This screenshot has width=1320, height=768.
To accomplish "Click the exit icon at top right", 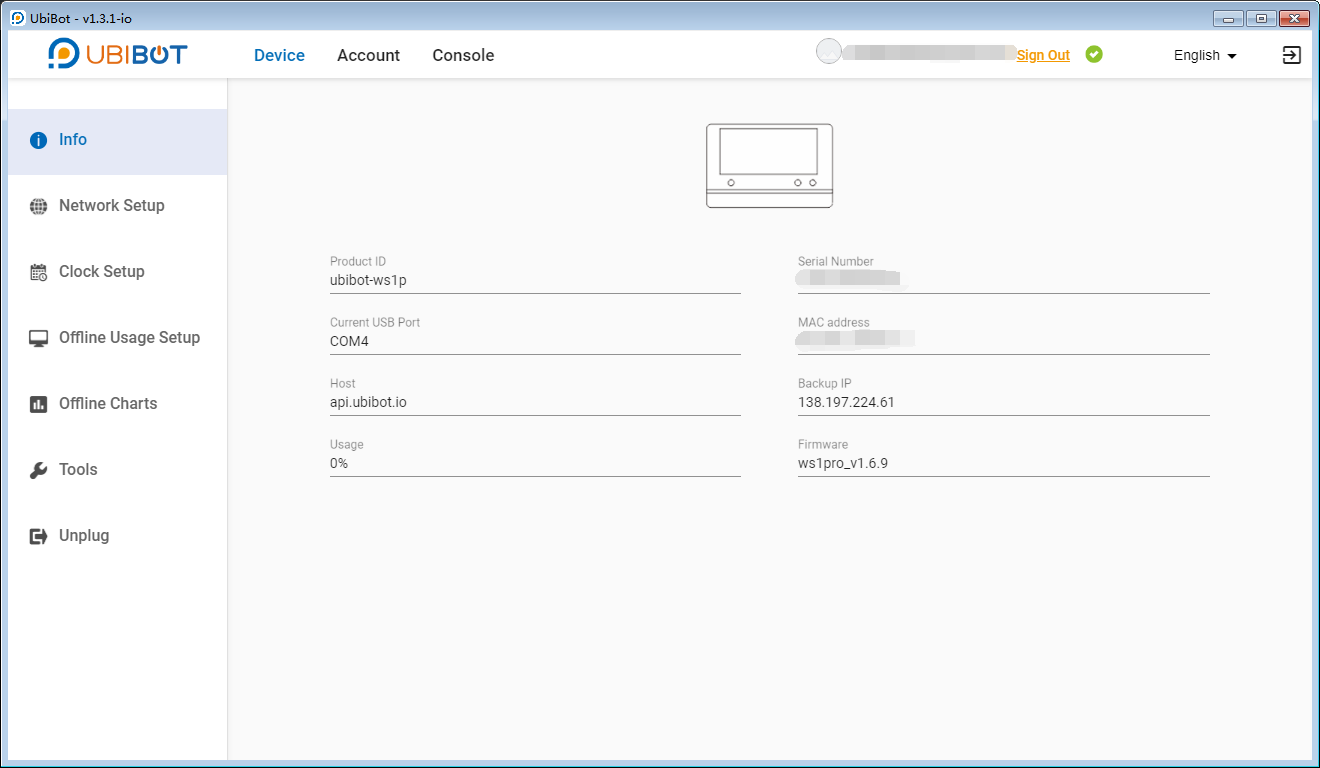I will click(1292, 55).
